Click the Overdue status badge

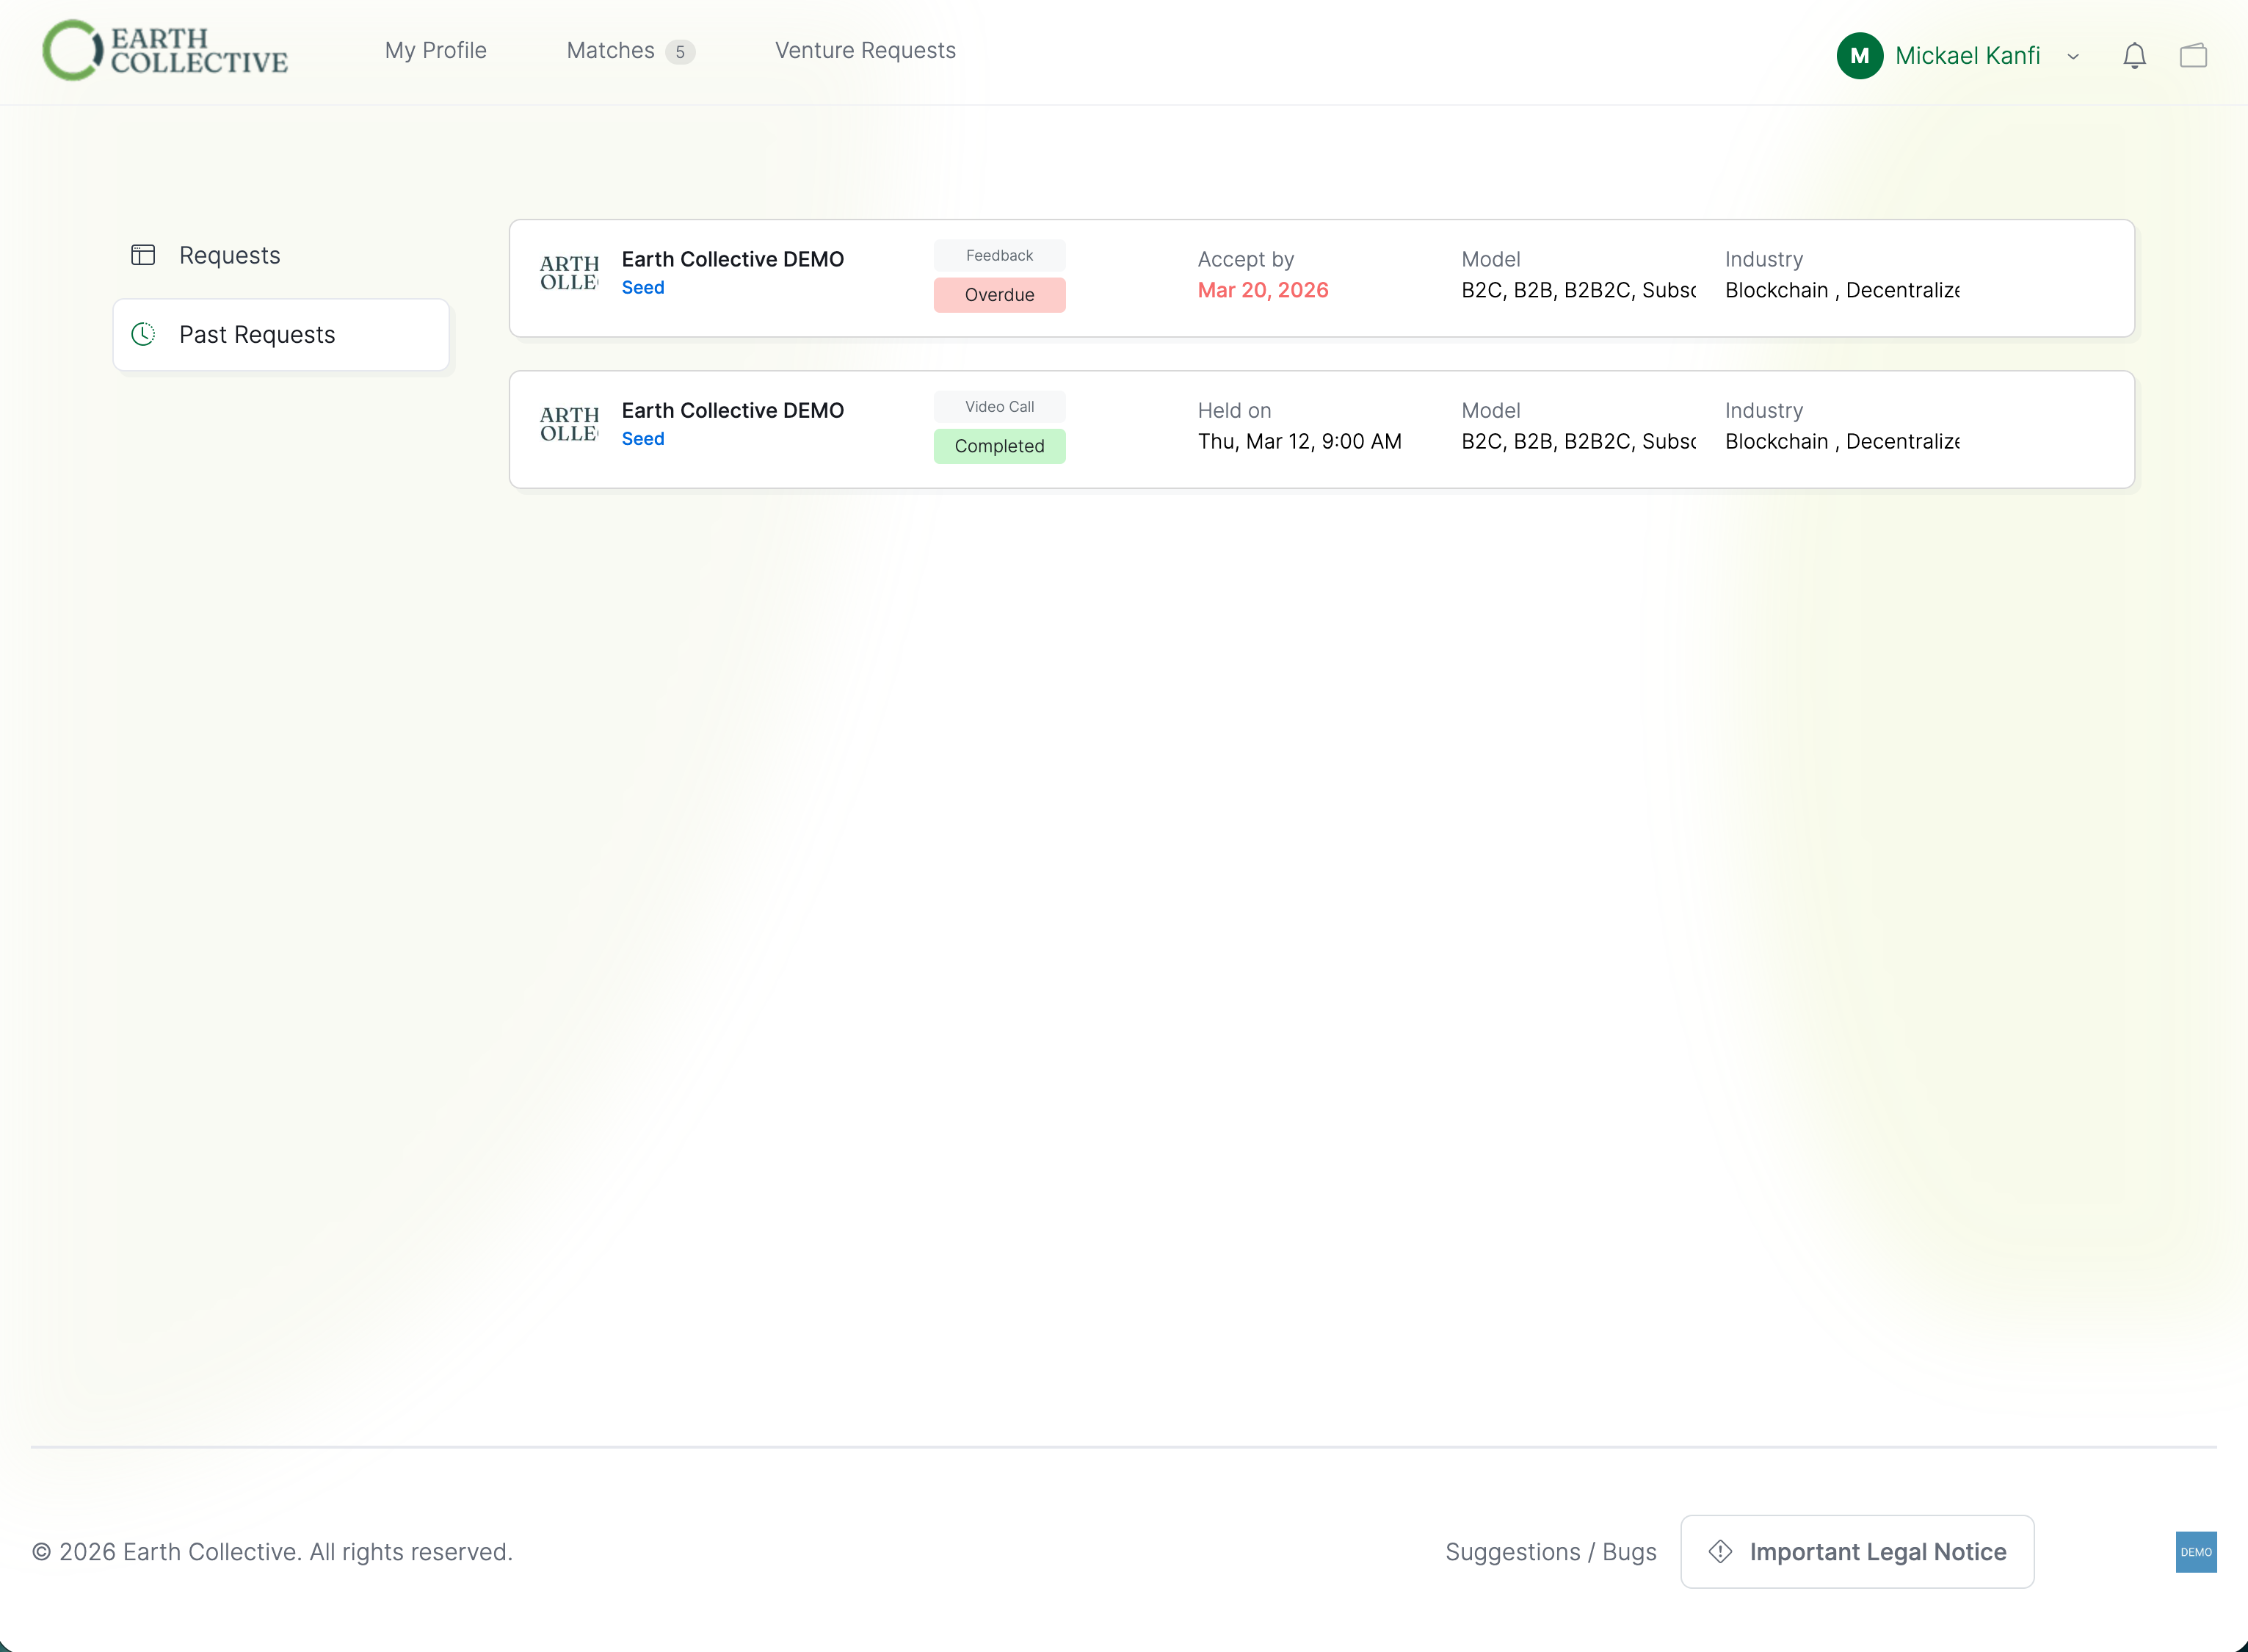click(999, 294)
